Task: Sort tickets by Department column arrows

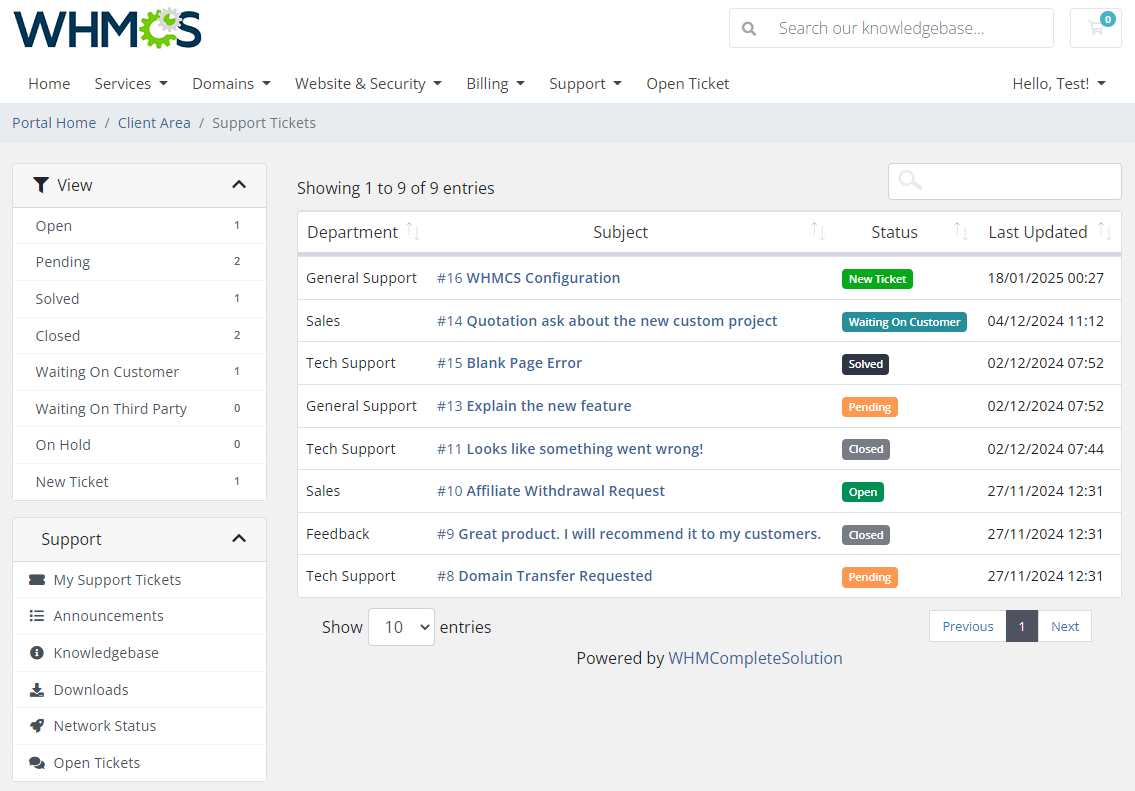Action: (x=413, y=232)
